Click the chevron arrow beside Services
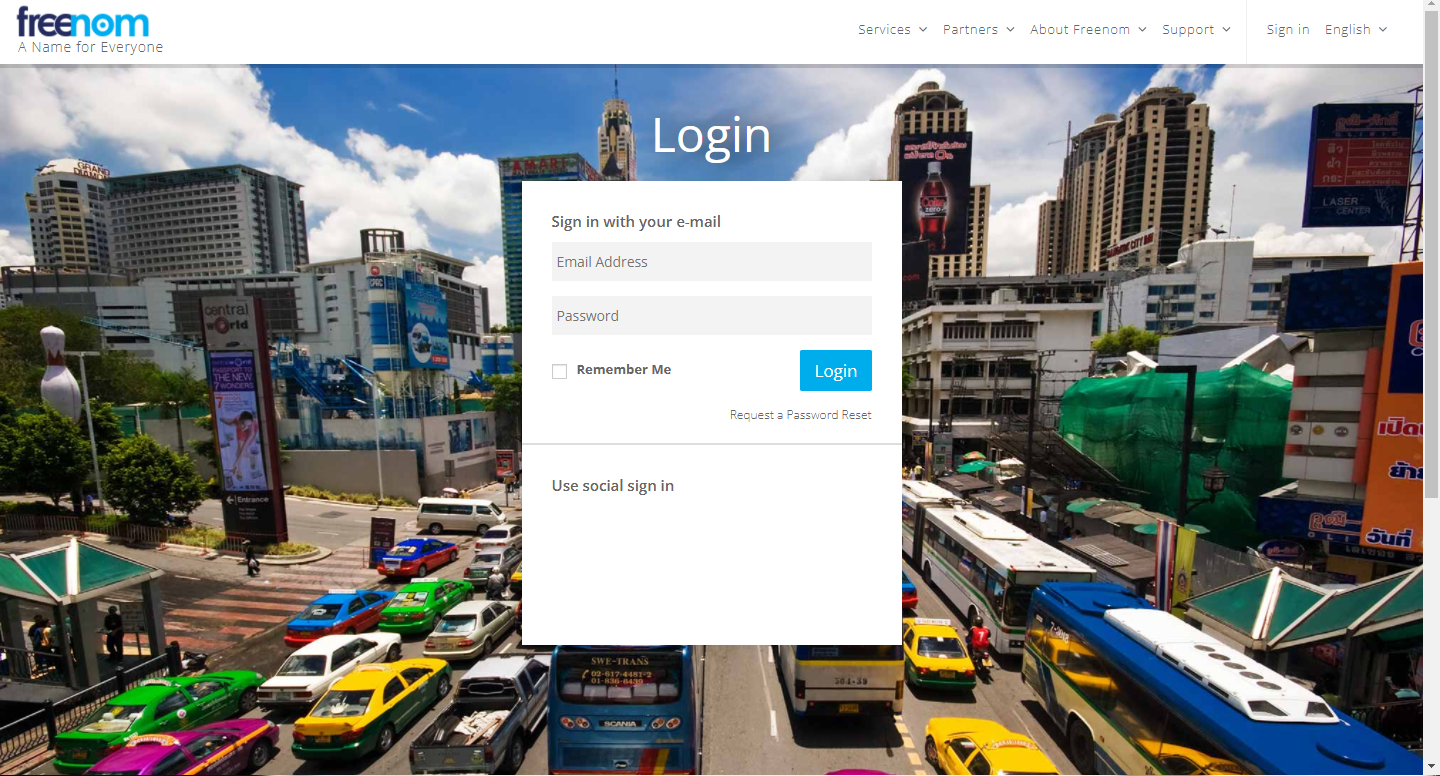Screen dimensions: 1440x776 point(923,30)
